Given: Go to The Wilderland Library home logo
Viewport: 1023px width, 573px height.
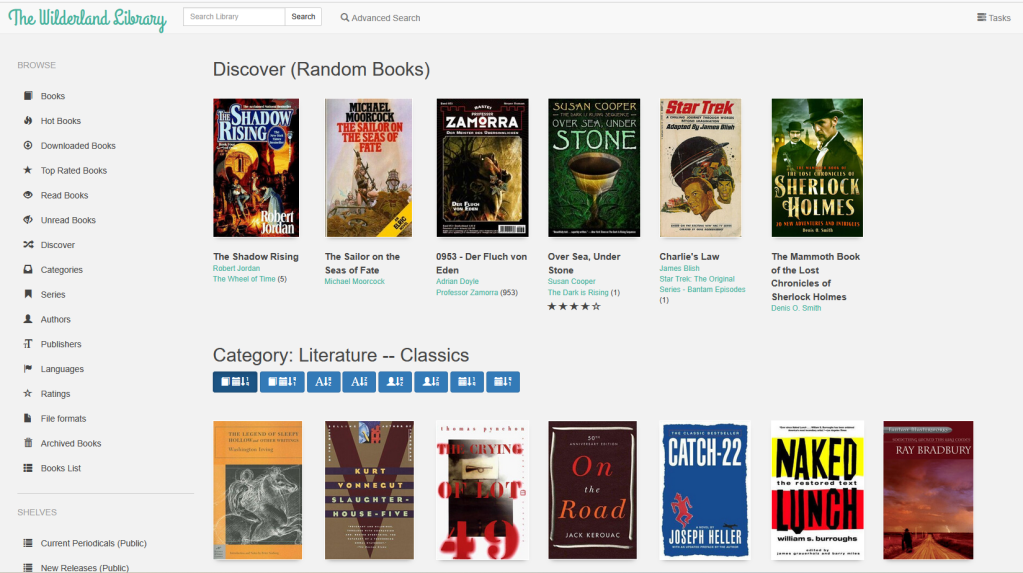Looking at the screenshot, I should [x=87, y=18].
